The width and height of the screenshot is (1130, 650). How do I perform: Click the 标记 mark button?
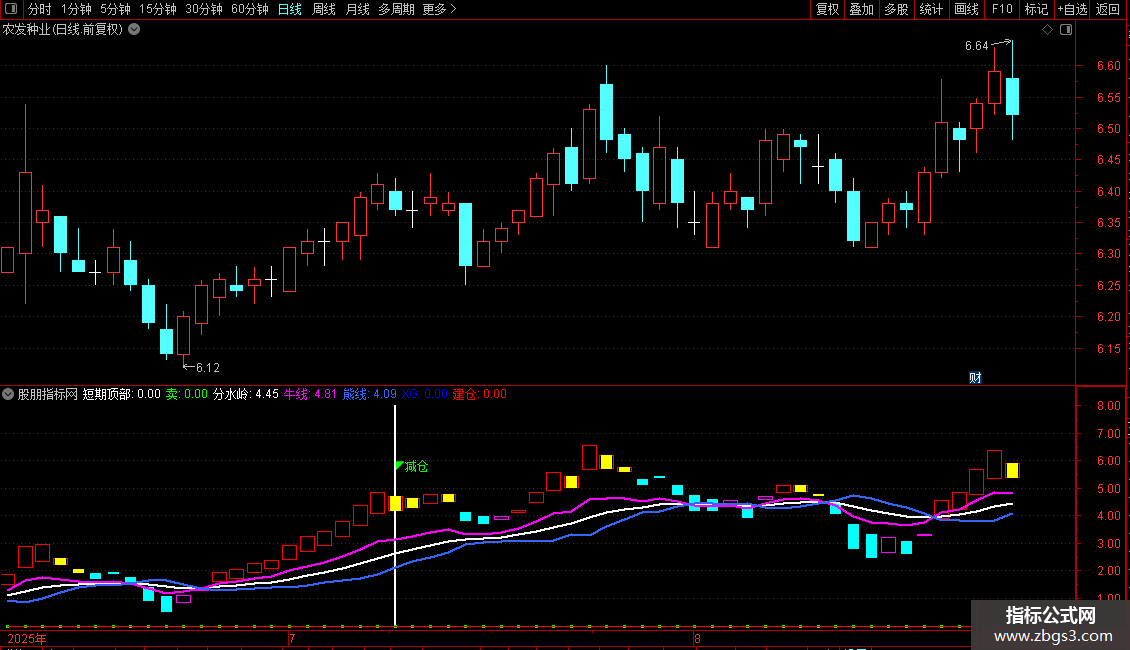1036,9
